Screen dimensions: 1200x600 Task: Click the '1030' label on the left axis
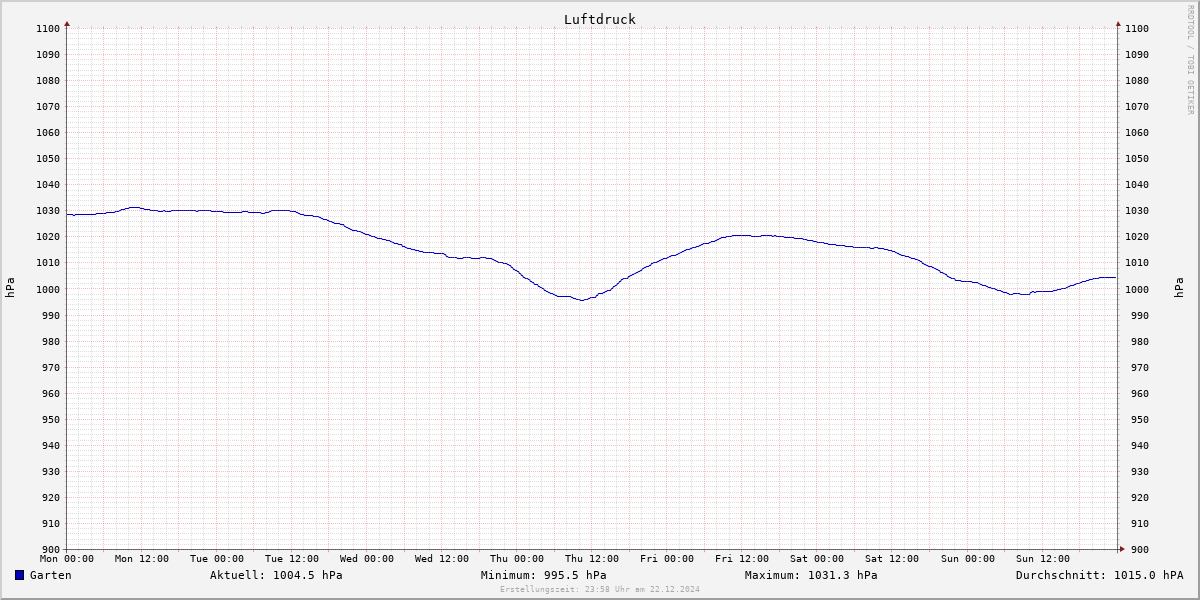point(49,211)
